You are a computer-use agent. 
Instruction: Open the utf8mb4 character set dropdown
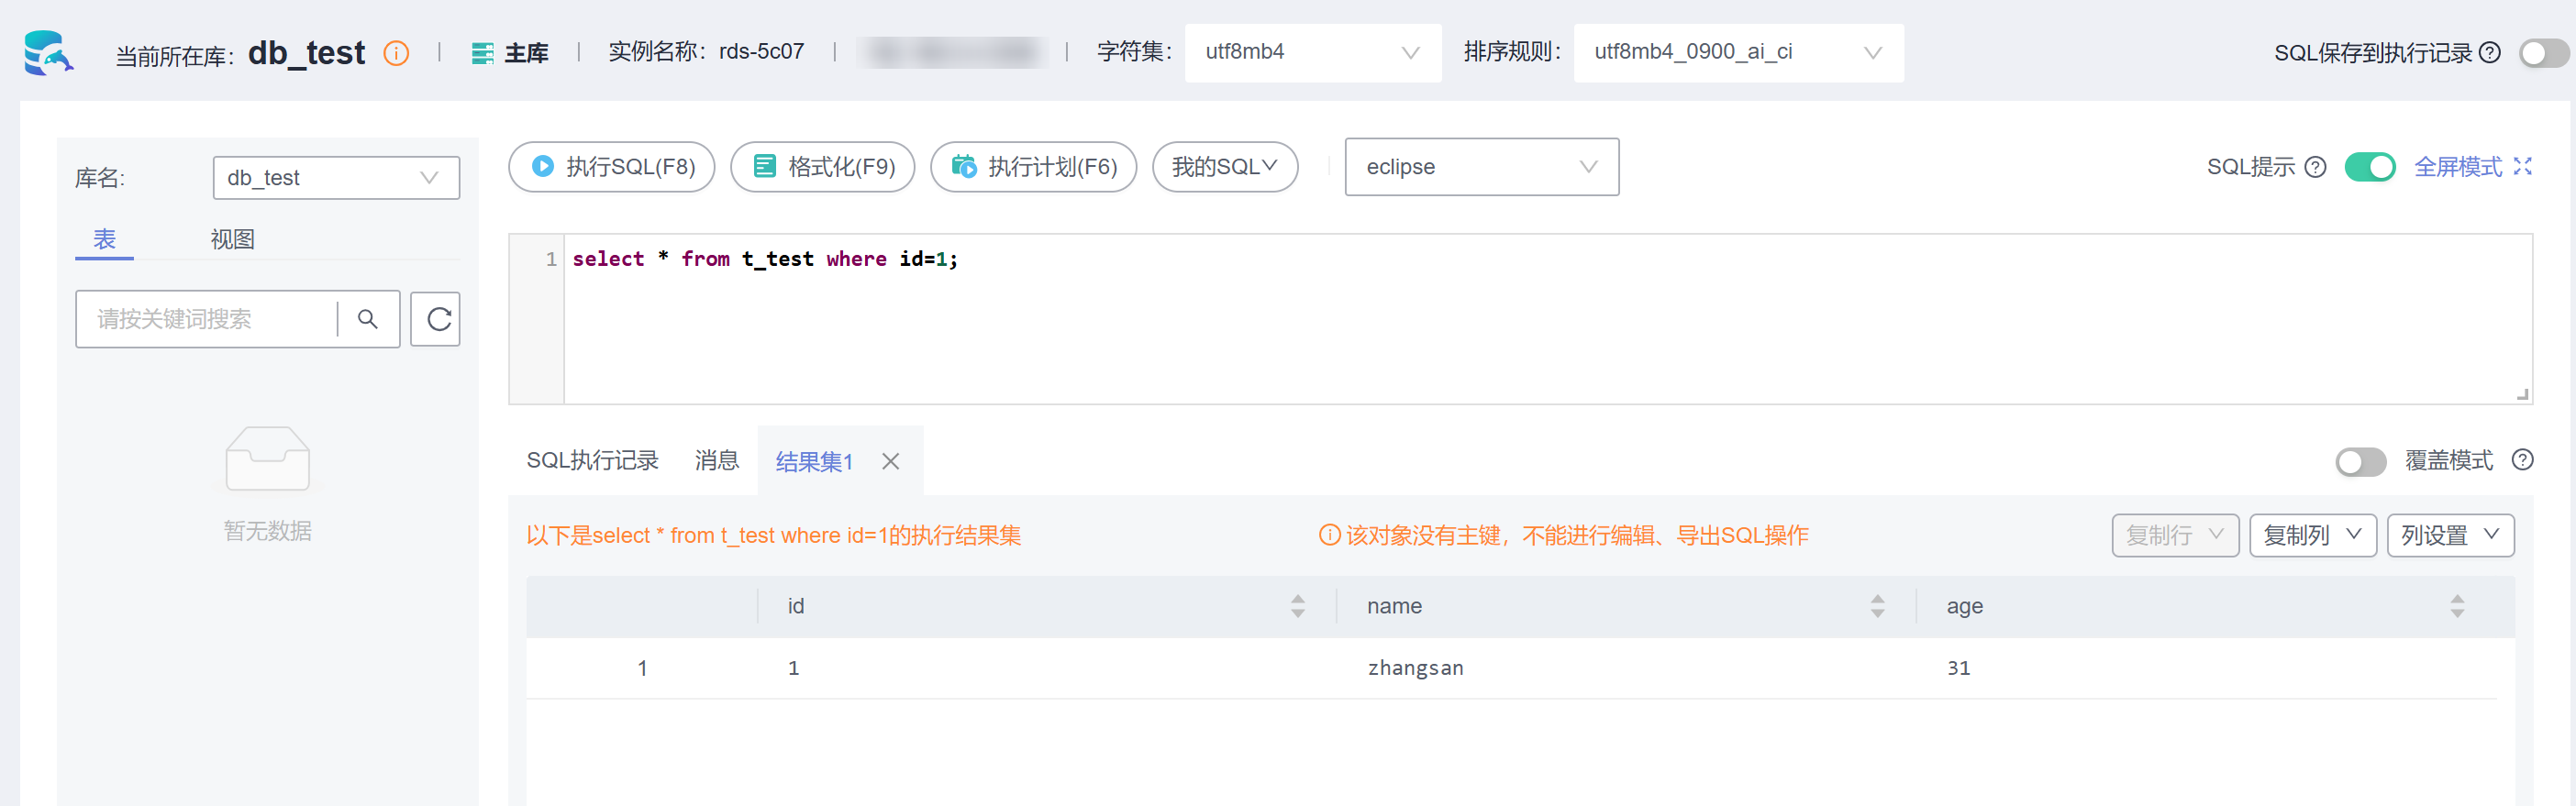point(1312,53)
